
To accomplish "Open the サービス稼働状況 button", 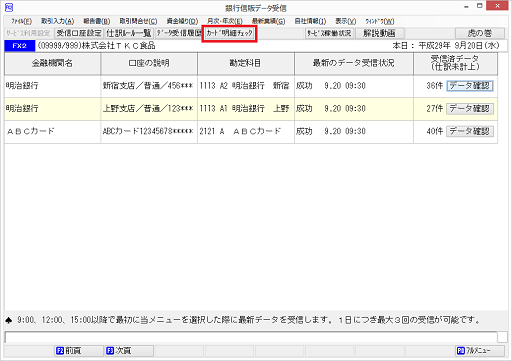I will tap(329, 33).
